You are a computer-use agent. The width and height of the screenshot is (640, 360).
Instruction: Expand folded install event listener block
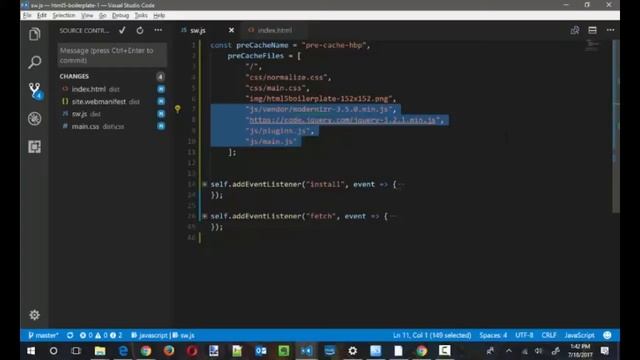click(x=204, y=184)
